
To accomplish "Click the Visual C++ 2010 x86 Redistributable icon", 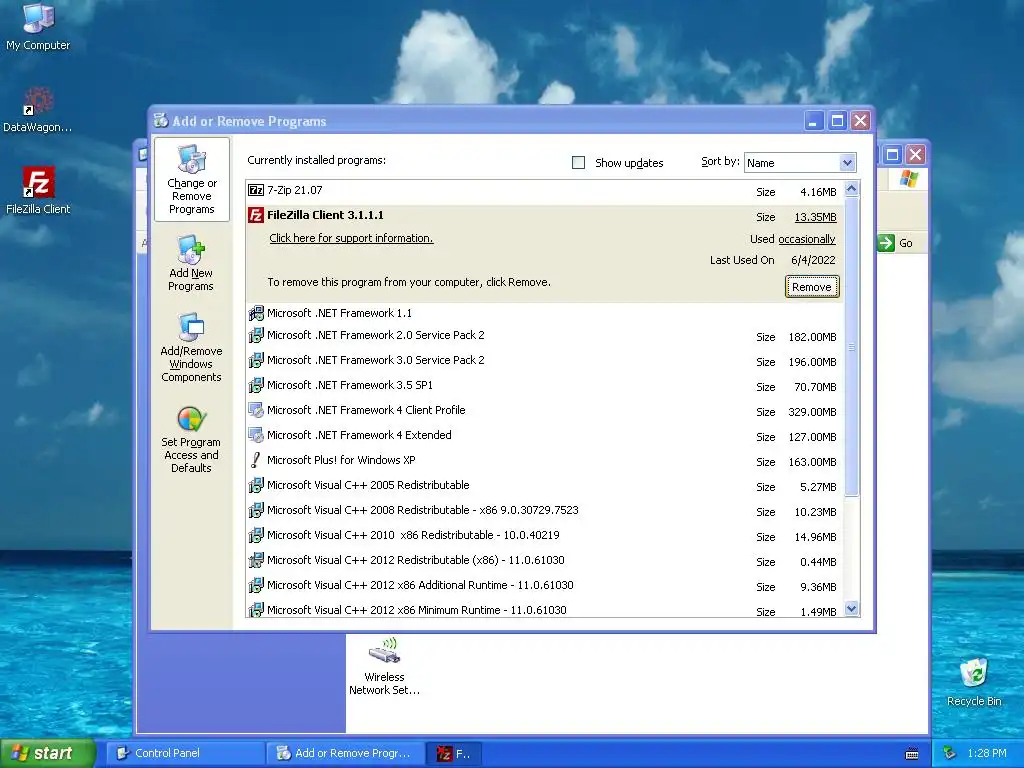I will [x=256, y=535].
